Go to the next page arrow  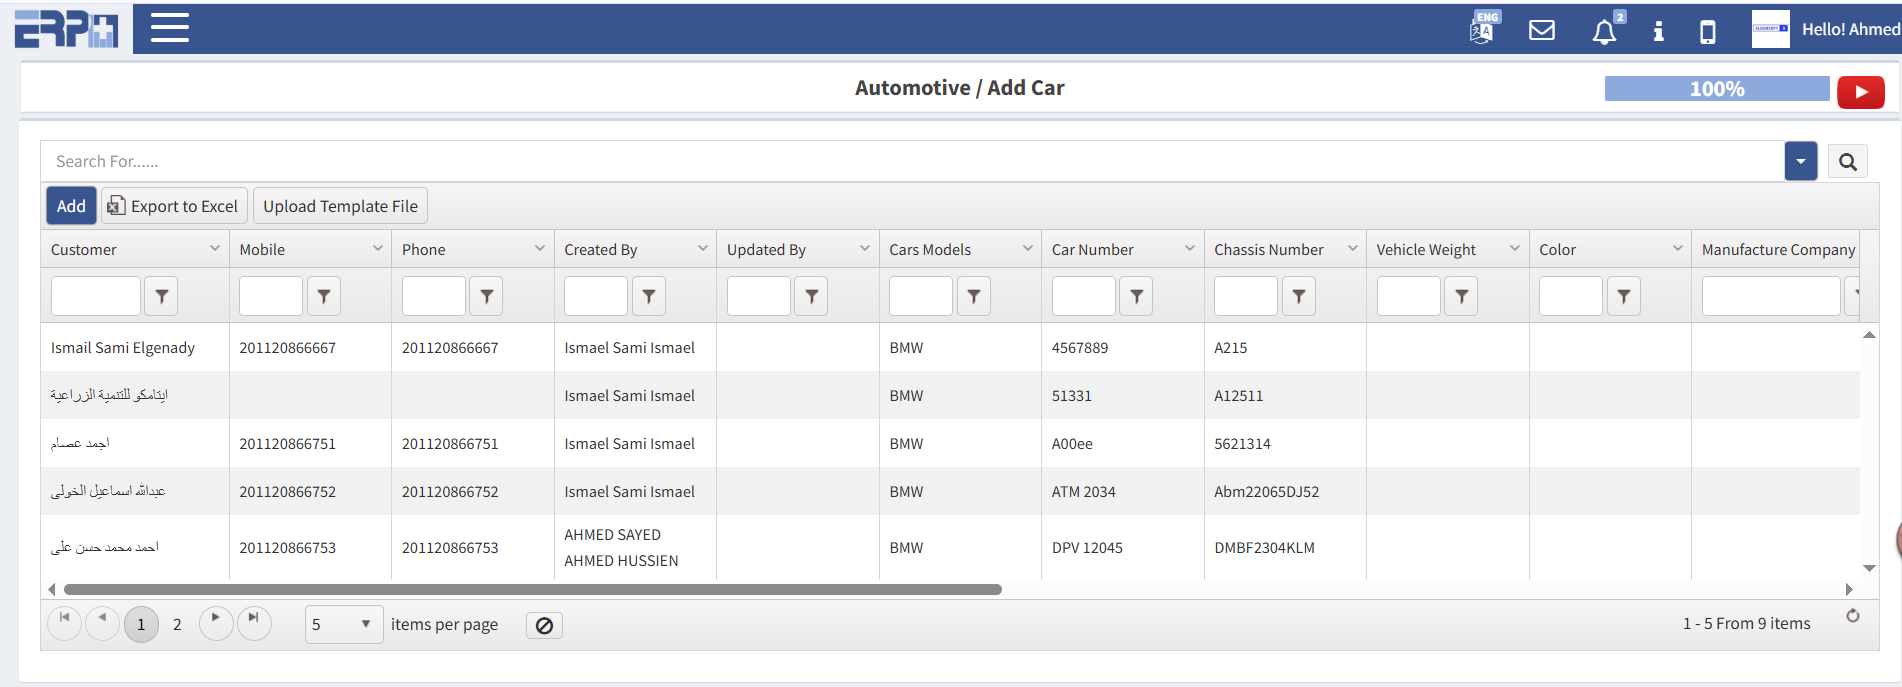pyautogui.click(x=215, y=620)
